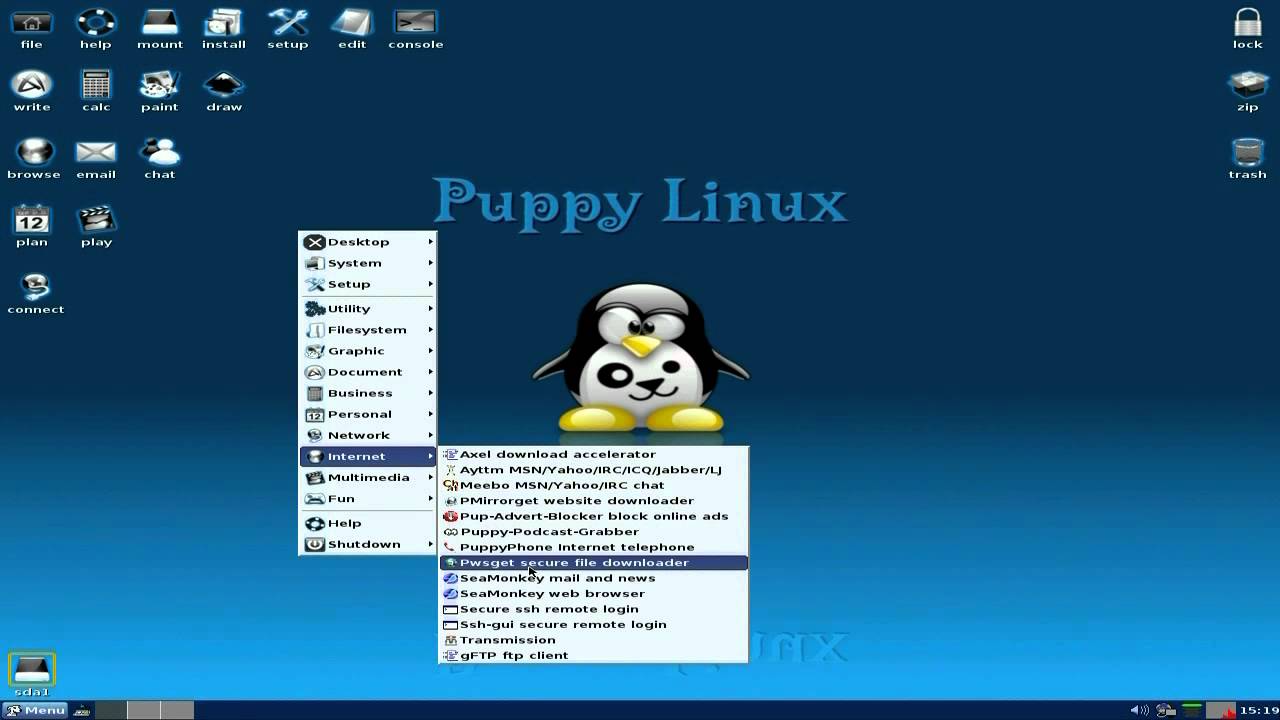Launch the paint desktop icon
The width and height of the screenshot is (1280, 720).
160,91
